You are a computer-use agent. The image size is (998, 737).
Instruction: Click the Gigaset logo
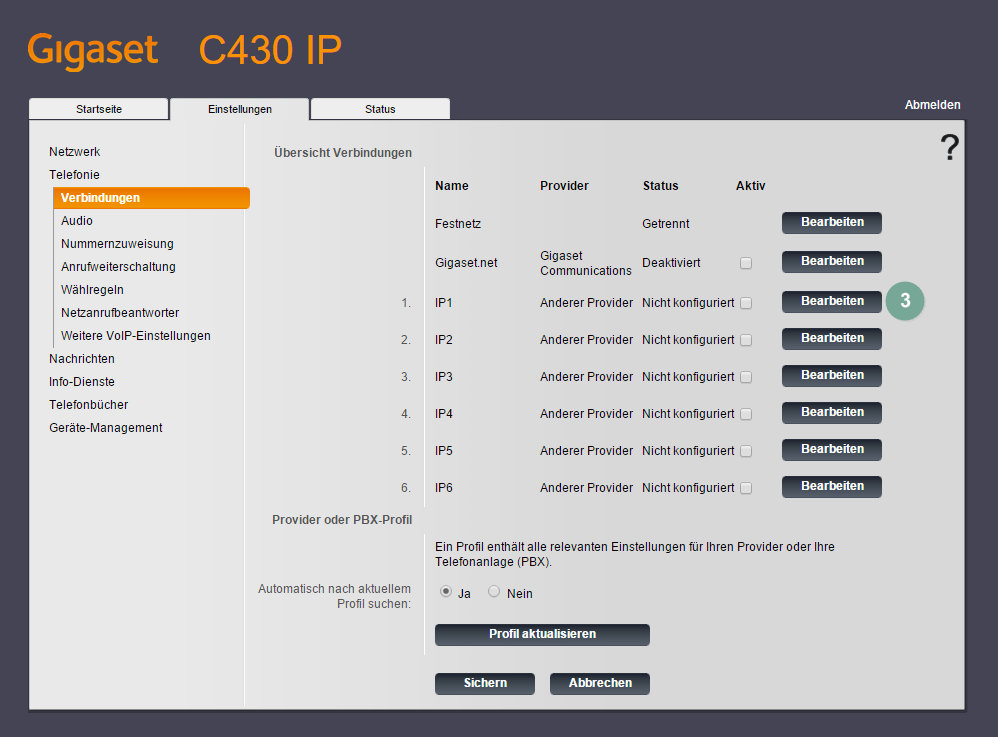point(92,49)
